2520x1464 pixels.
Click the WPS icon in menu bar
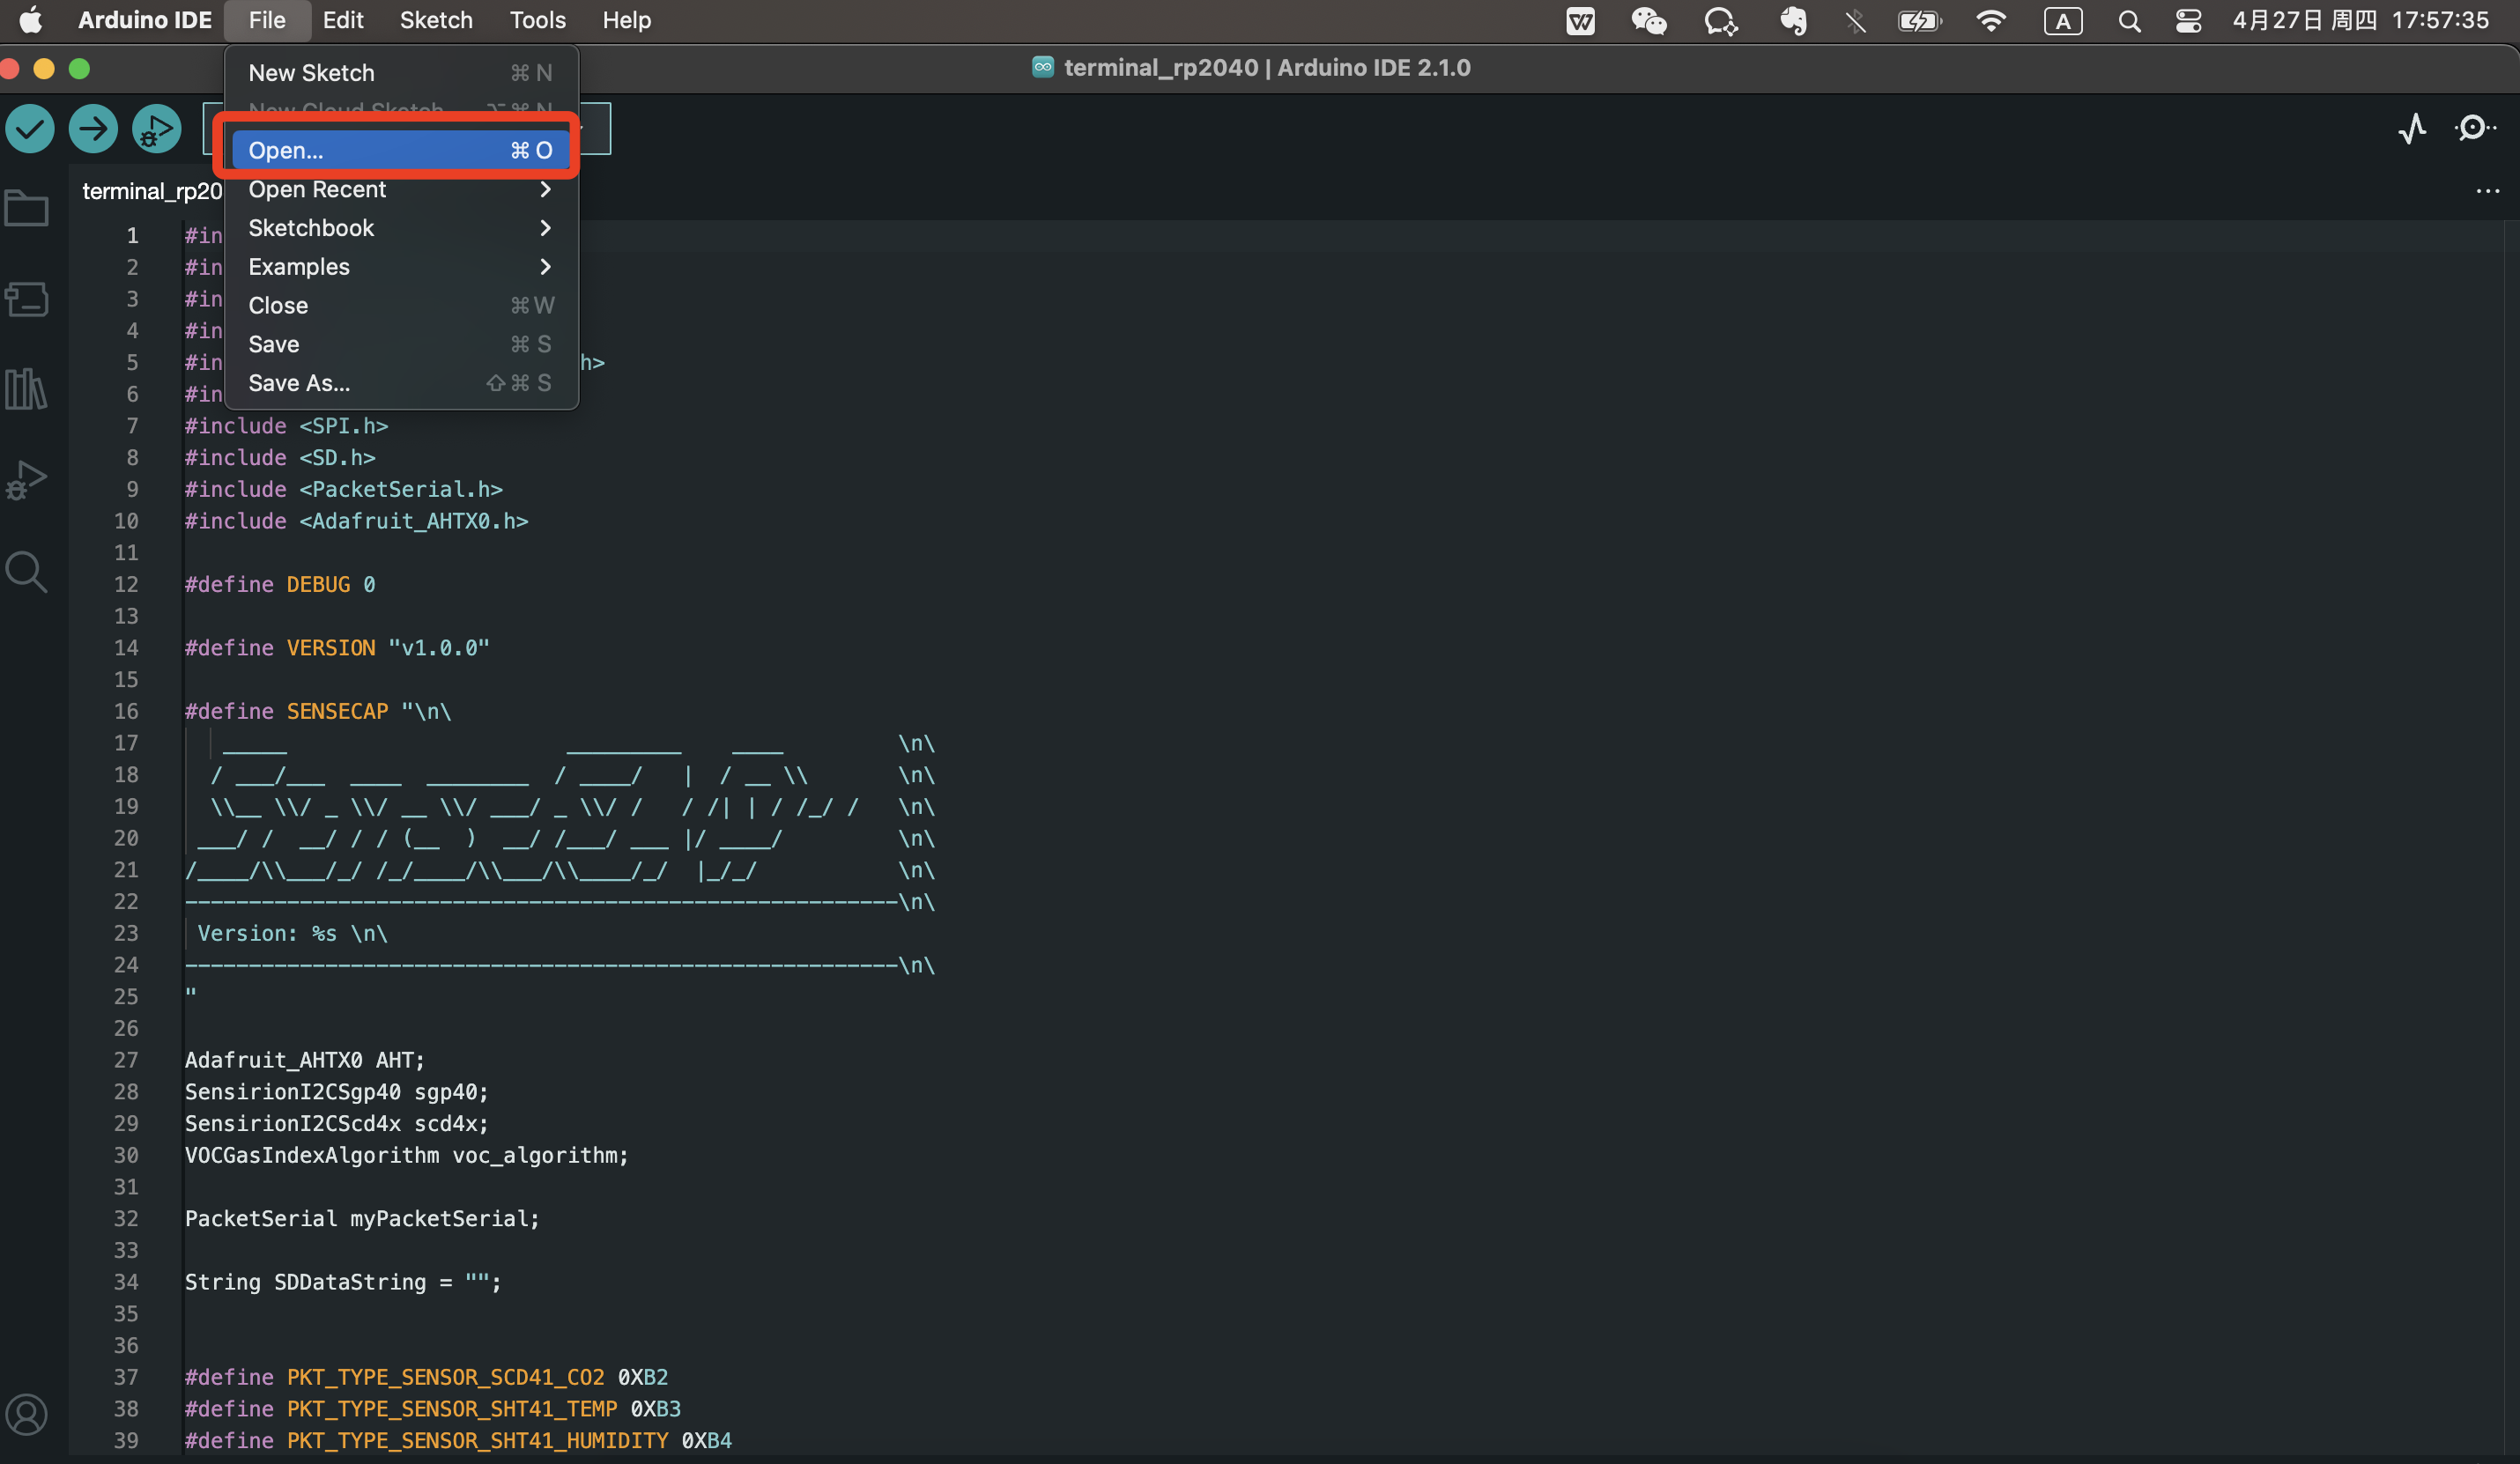[x=1580, y=21]
